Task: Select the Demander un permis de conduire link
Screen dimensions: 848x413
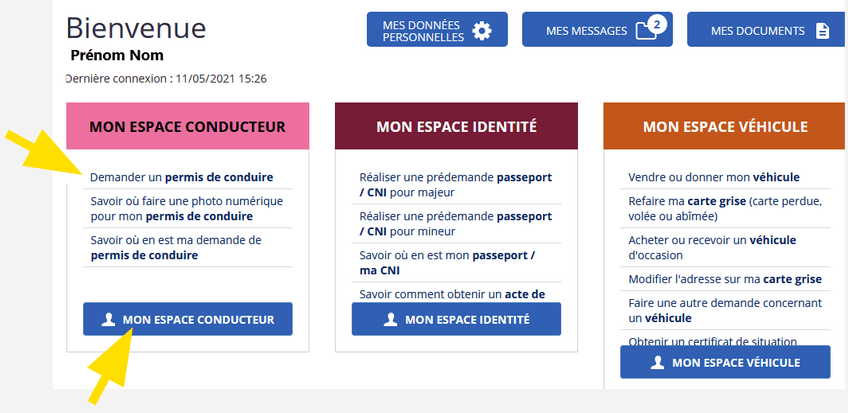Action: [x=182, y=177]
